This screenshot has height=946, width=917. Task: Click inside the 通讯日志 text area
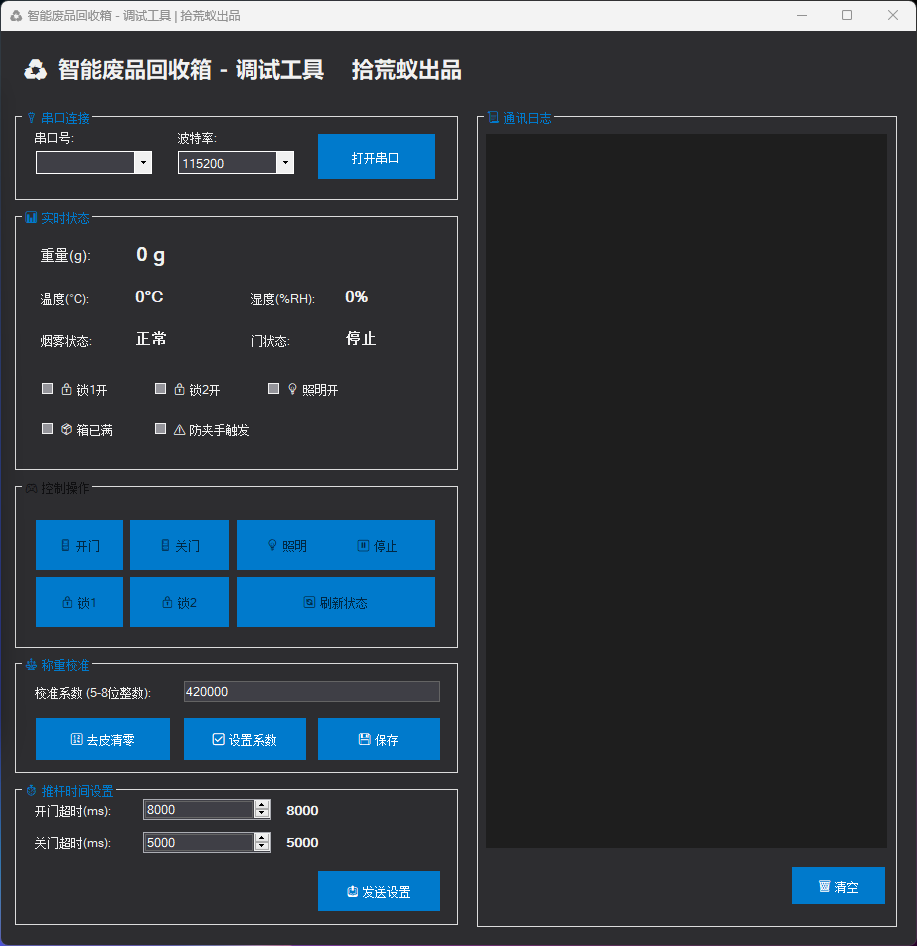(686, 490)
